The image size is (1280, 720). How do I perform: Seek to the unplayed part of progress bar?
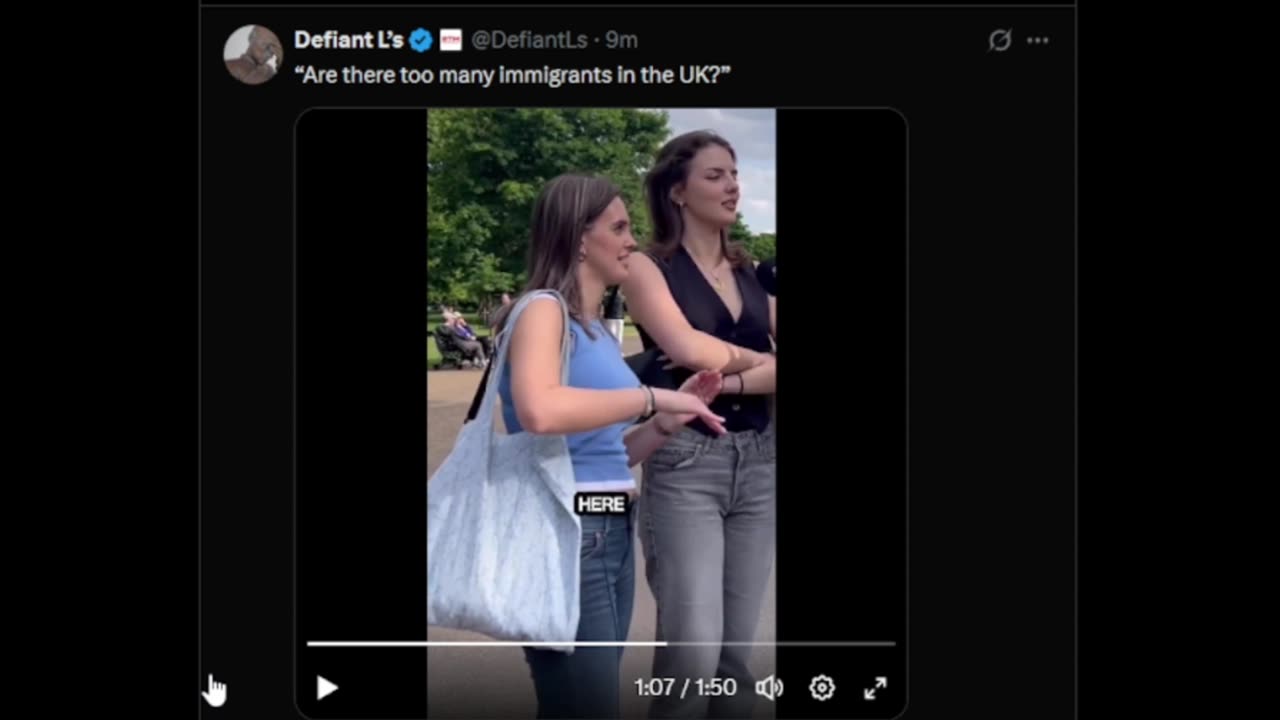coord(780,643)
